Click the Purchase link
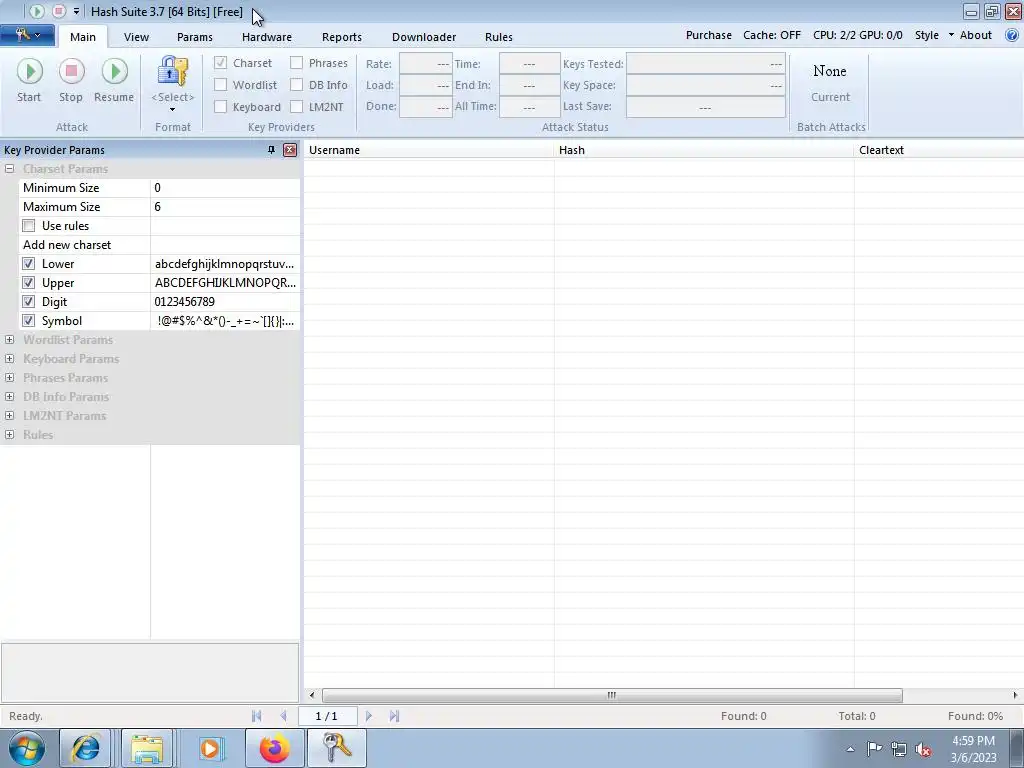The height and width of the screenshot is (768, 1024). (709, 35)
